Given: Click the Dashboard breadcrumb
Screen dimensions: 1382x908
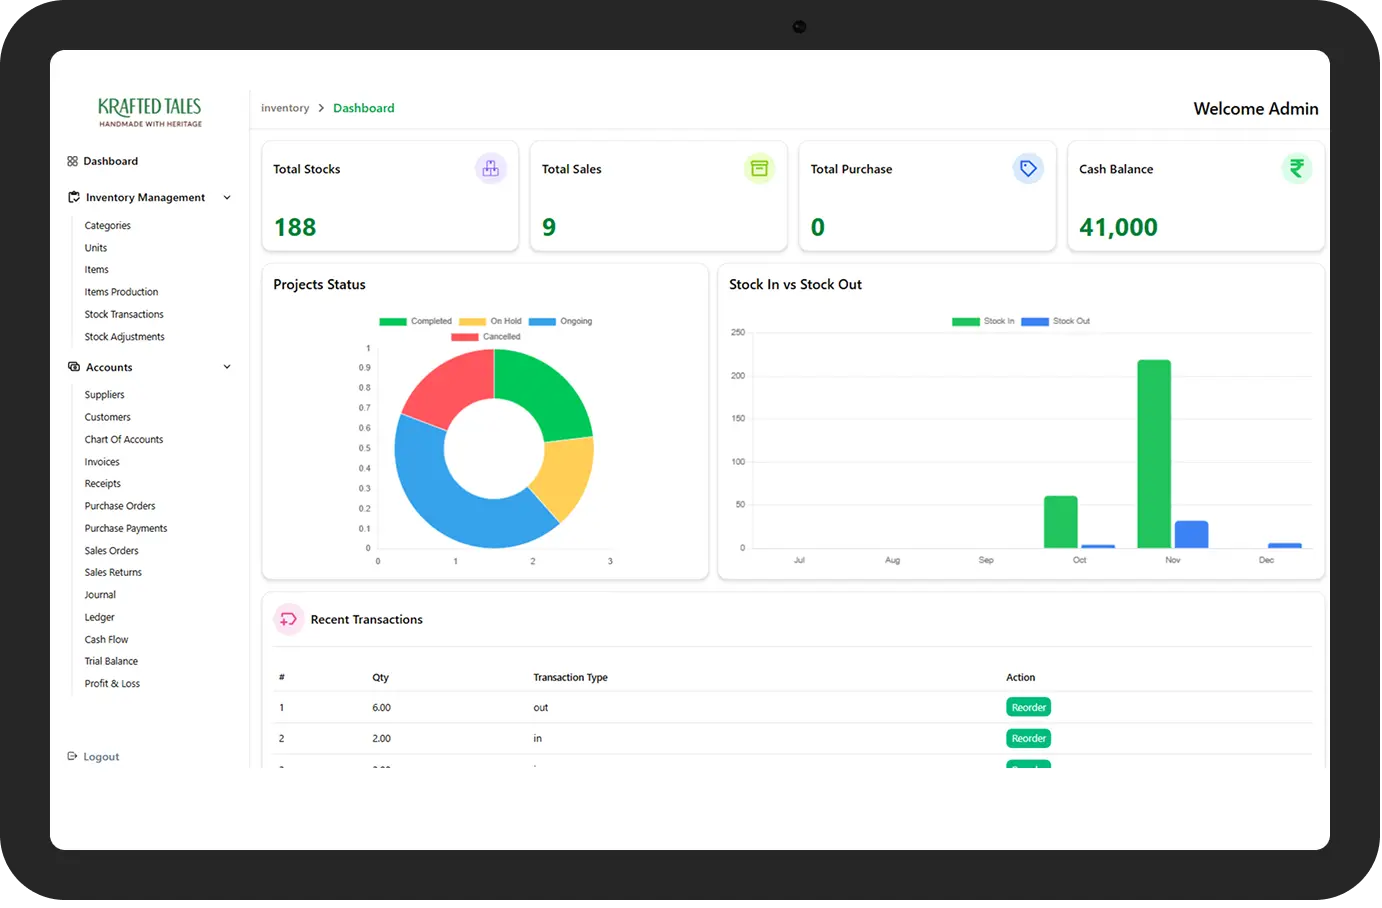Looking at the screenshot, I should pyautogui.click(x=364, y=108).
